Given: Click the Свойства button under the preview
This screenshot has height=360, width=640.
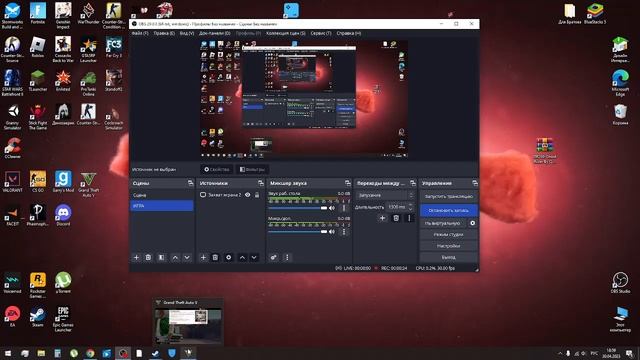Looking at the screenshot, I should pos(217,169).
